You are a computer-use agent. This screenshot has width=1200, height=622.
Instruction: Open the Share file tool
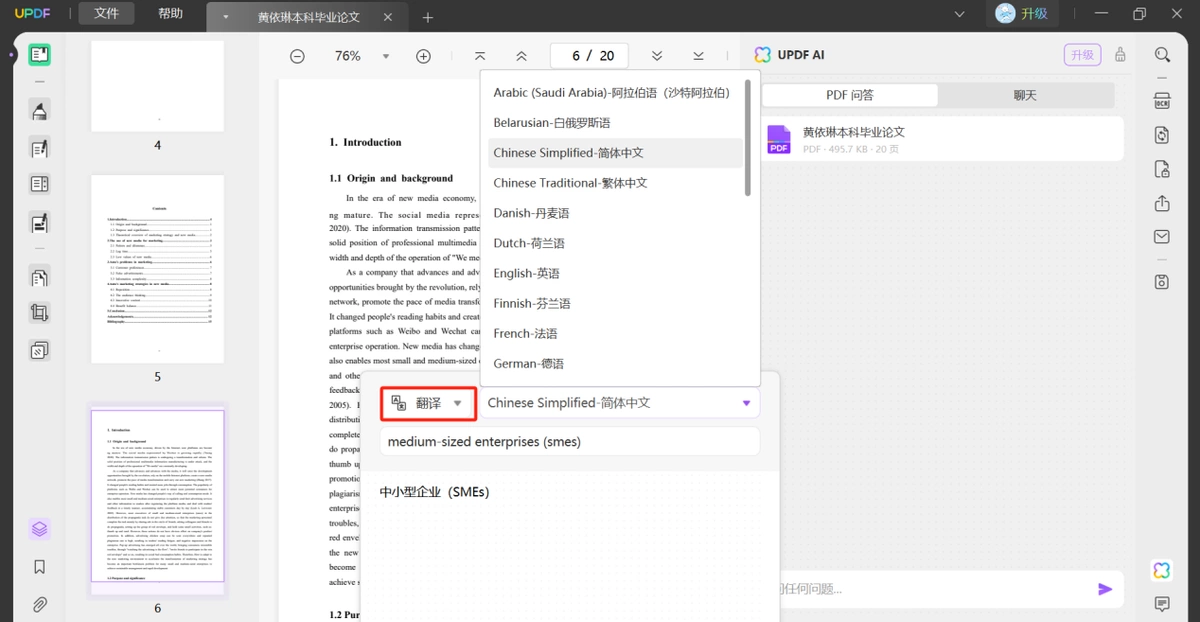tap(1162, 203)
